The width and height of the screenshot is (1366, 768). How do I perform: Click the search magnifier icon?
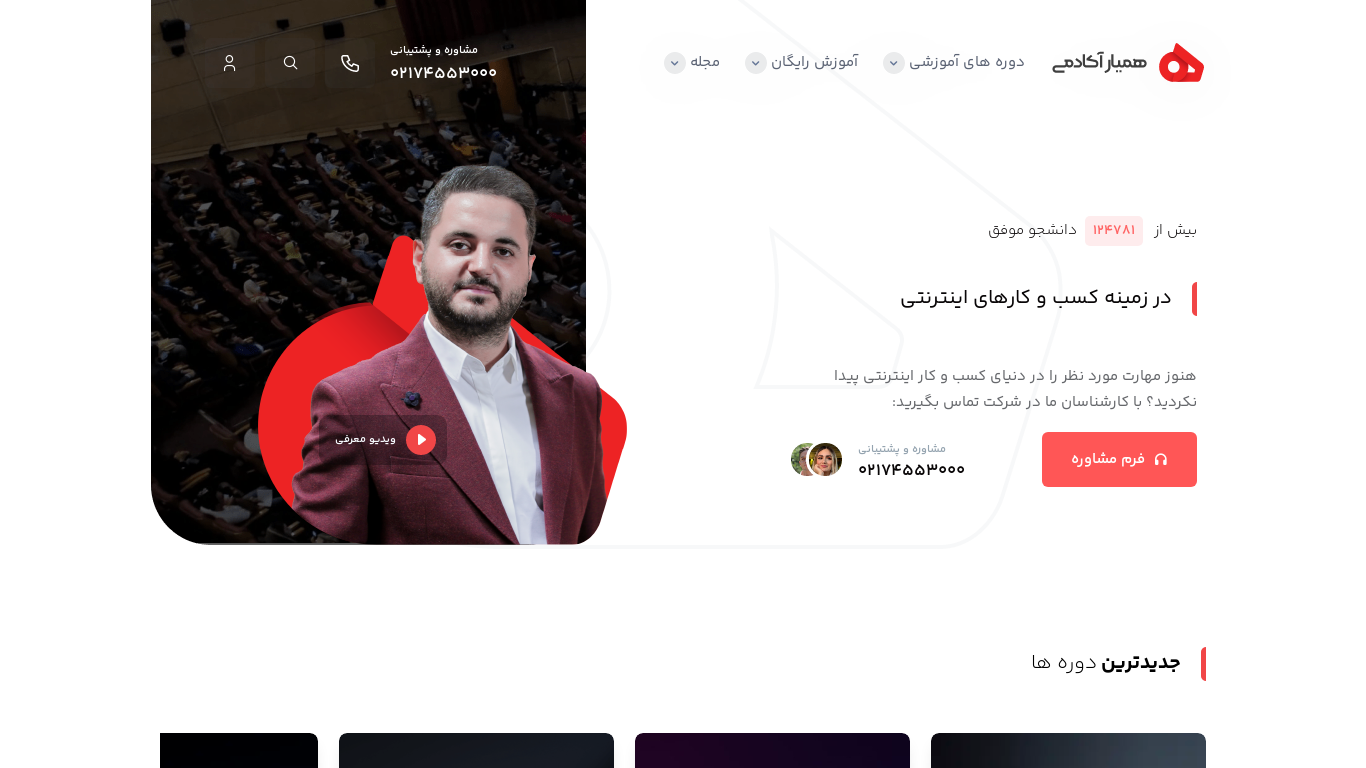click(x=290, y=63)
